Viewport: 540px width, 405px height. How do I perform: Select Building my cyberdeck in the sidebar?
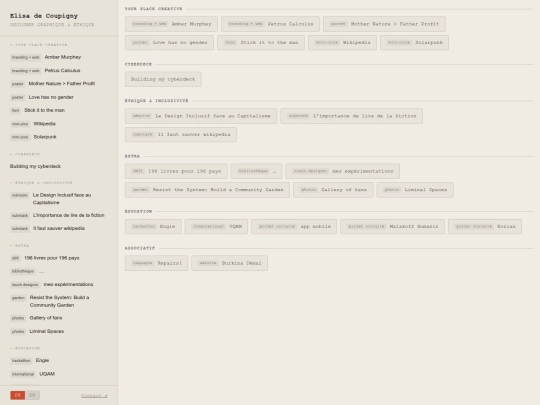(x=35, y=166)
